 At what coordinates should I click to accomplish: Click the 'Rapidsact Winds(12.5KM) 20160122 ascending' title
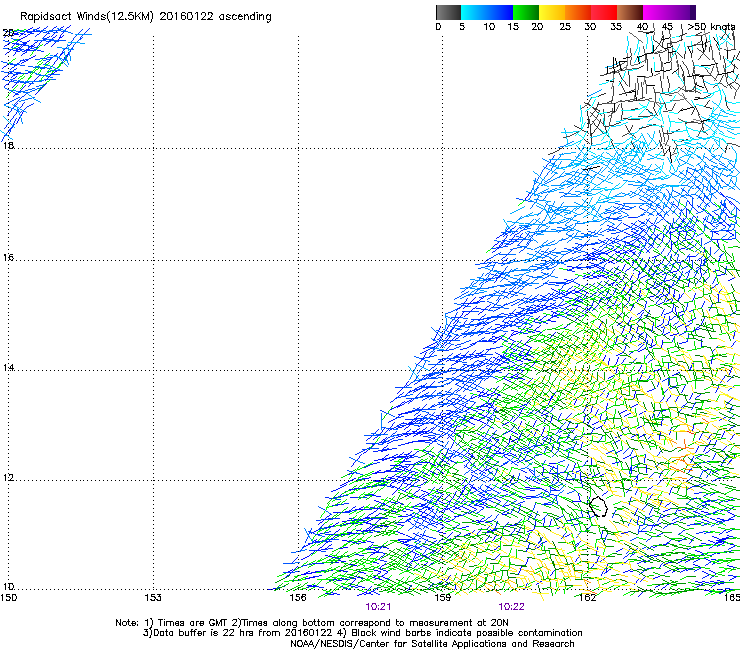coord(146,17)
